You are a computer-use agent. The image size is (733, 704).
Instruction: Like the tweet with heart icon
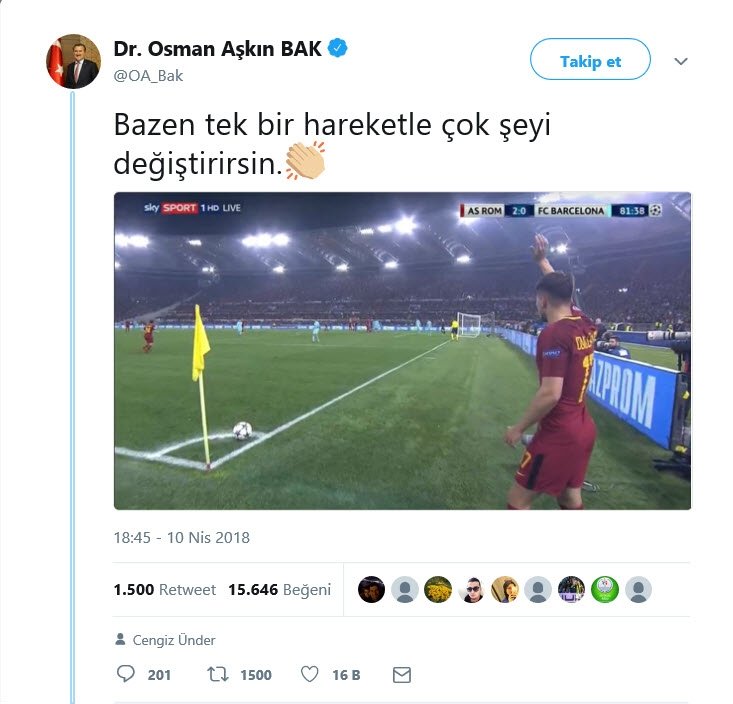pos(309,674)
